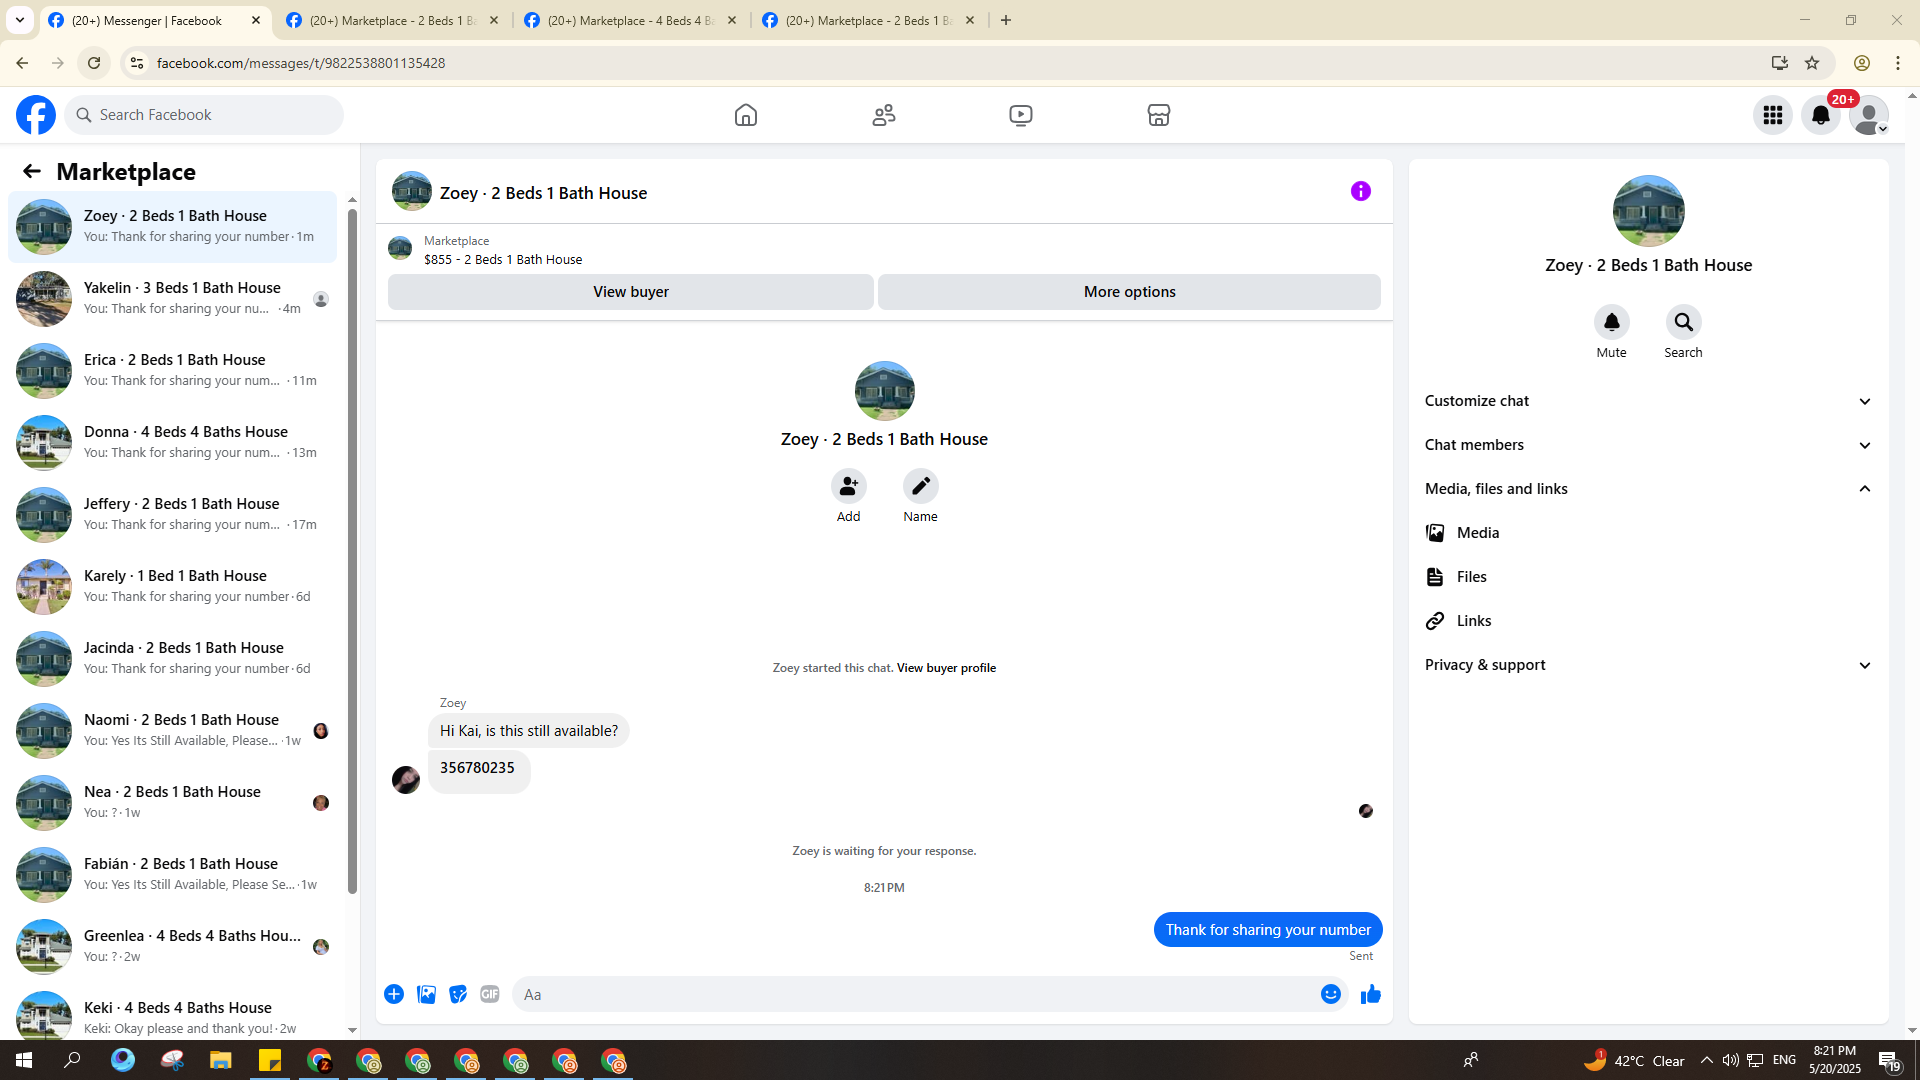The width and height of the screenshot is (1920, 1080).
Task: Expand Customize chat section
Action: coord(1648,401)
